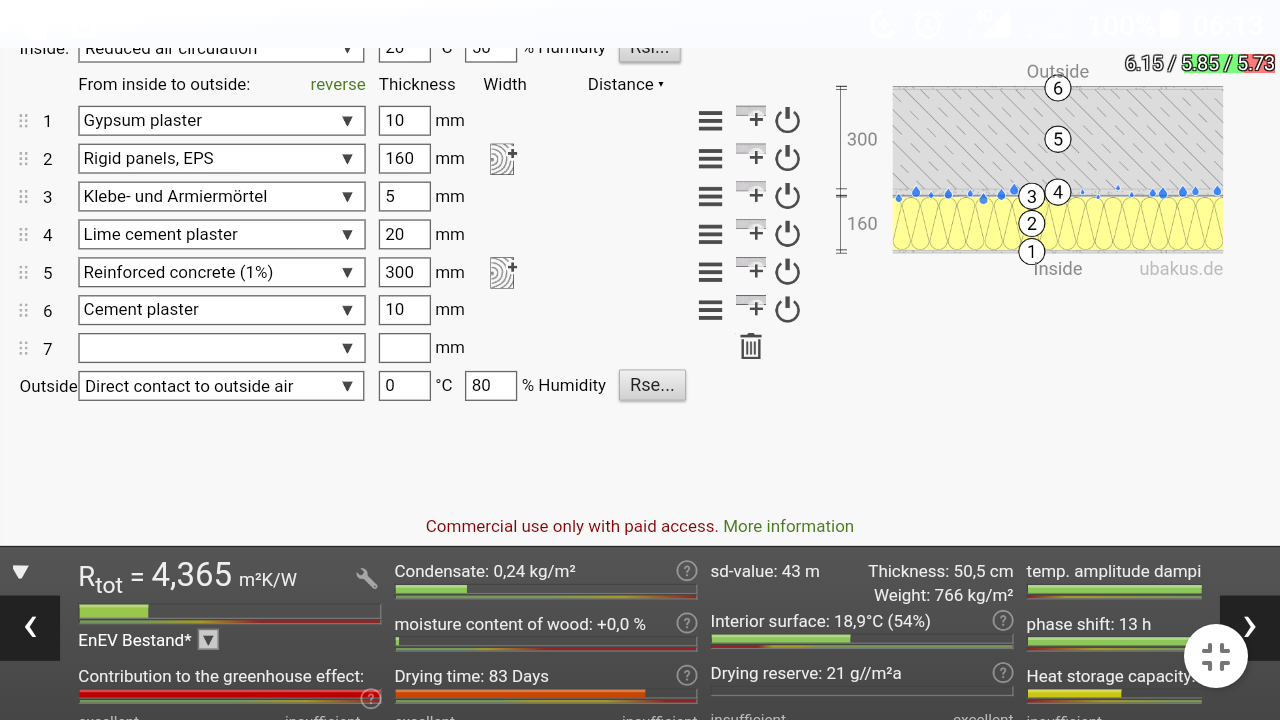Open the hamburger menu for Reinforced concrete layer
The height and width of the screenshot is (720, 1280).
point(710,273)
